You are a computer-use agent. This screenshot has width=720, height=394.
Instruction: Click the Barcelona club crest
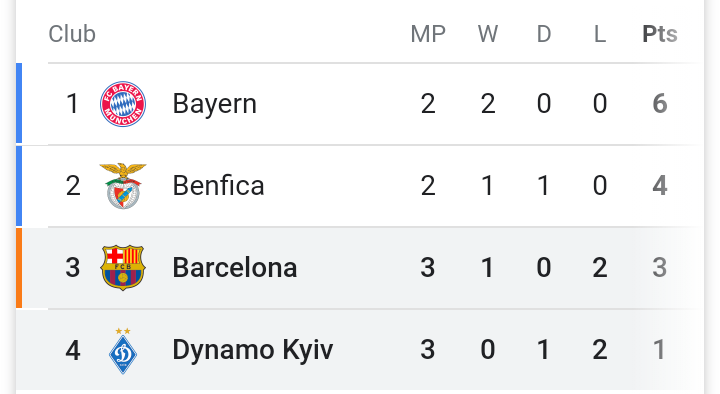point(123,268)
